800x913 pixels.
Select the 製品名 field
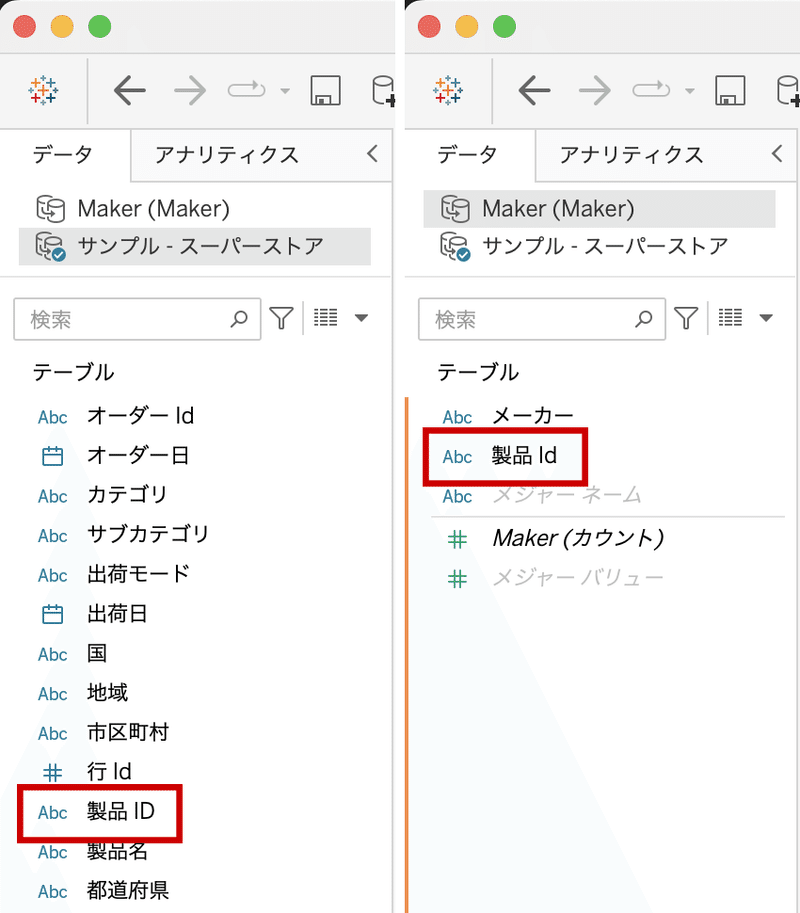[117, 851]
